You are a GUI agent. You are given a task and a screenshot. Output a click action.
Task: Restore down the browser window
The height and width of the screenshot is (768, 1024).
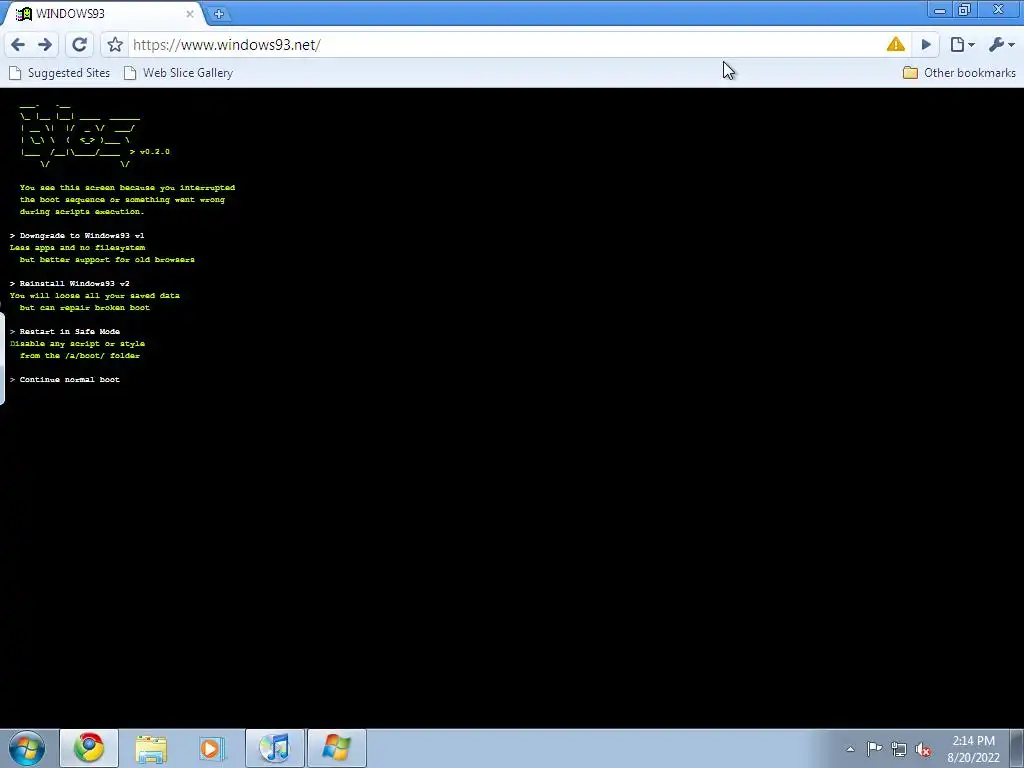[965, 10]
